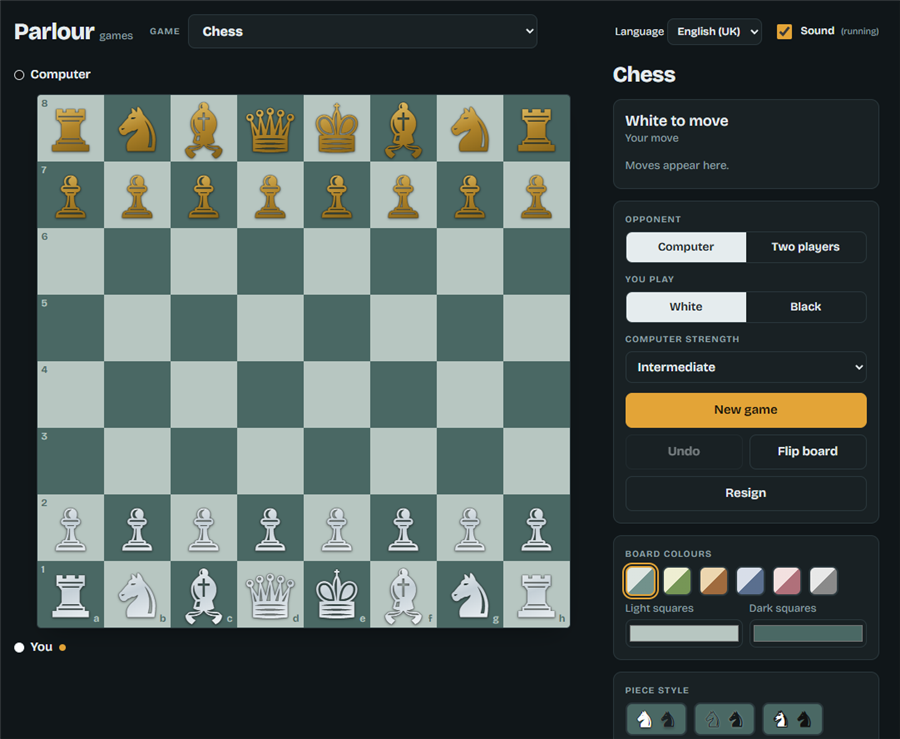
Task: Set opponent to Computer
Action: [x=686, y=247]
